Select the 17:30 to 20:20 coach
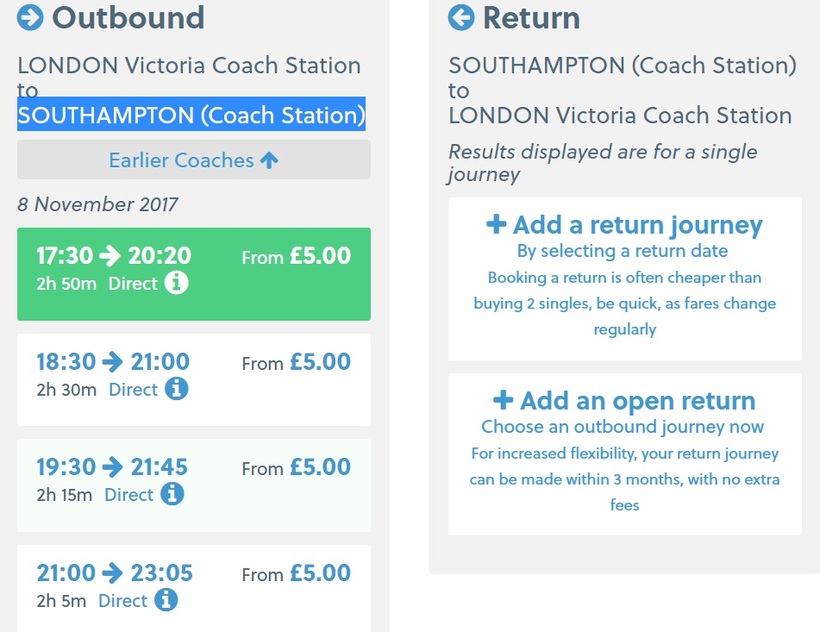 click(x=194, y=274)
